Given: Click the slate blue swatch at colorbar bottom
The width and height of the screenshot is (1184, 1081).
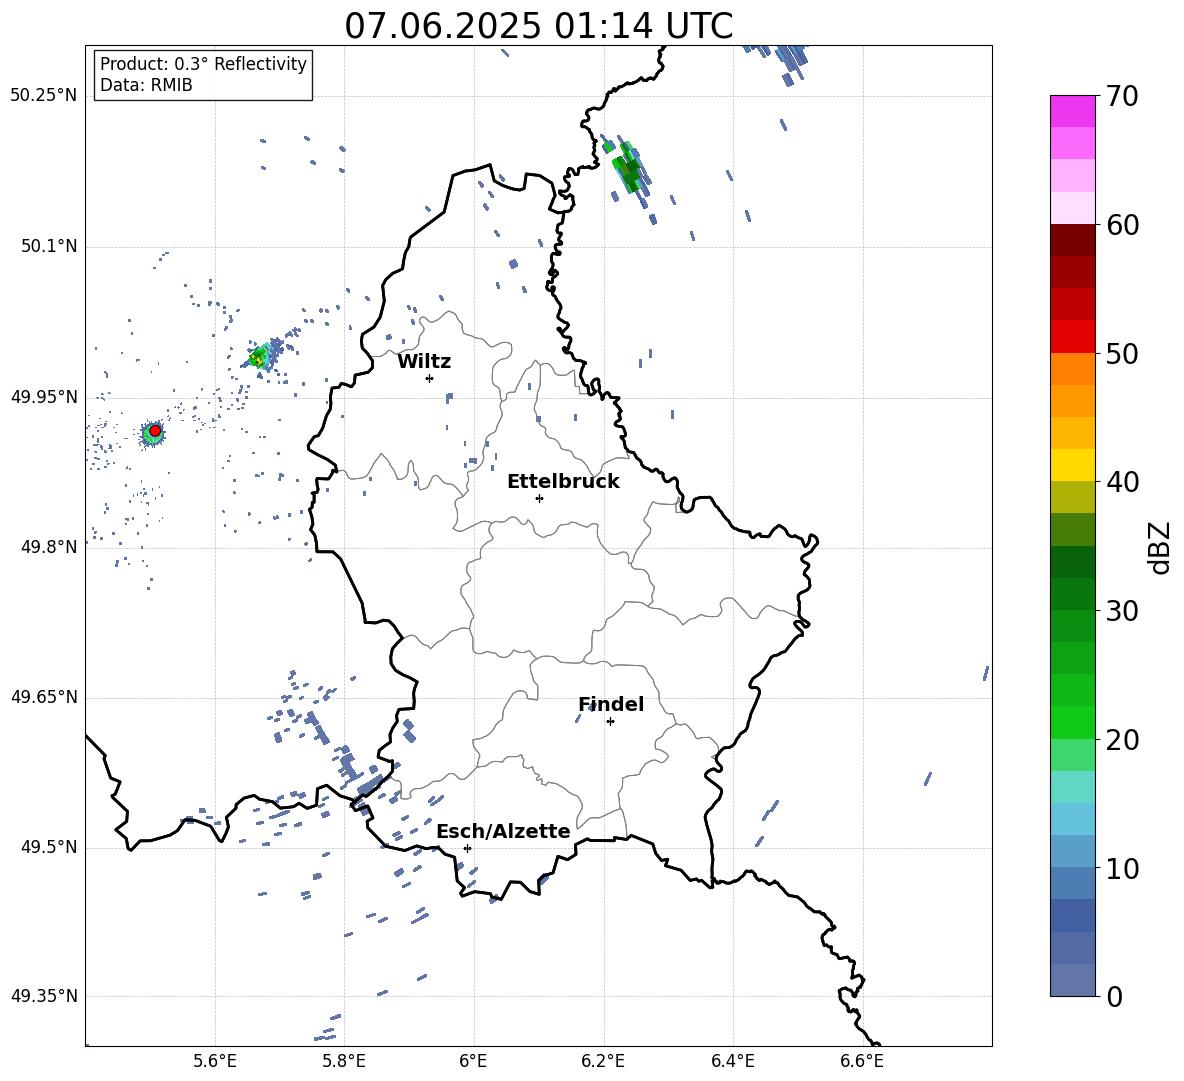Looking at the screenshot, I should point(1073,980).
